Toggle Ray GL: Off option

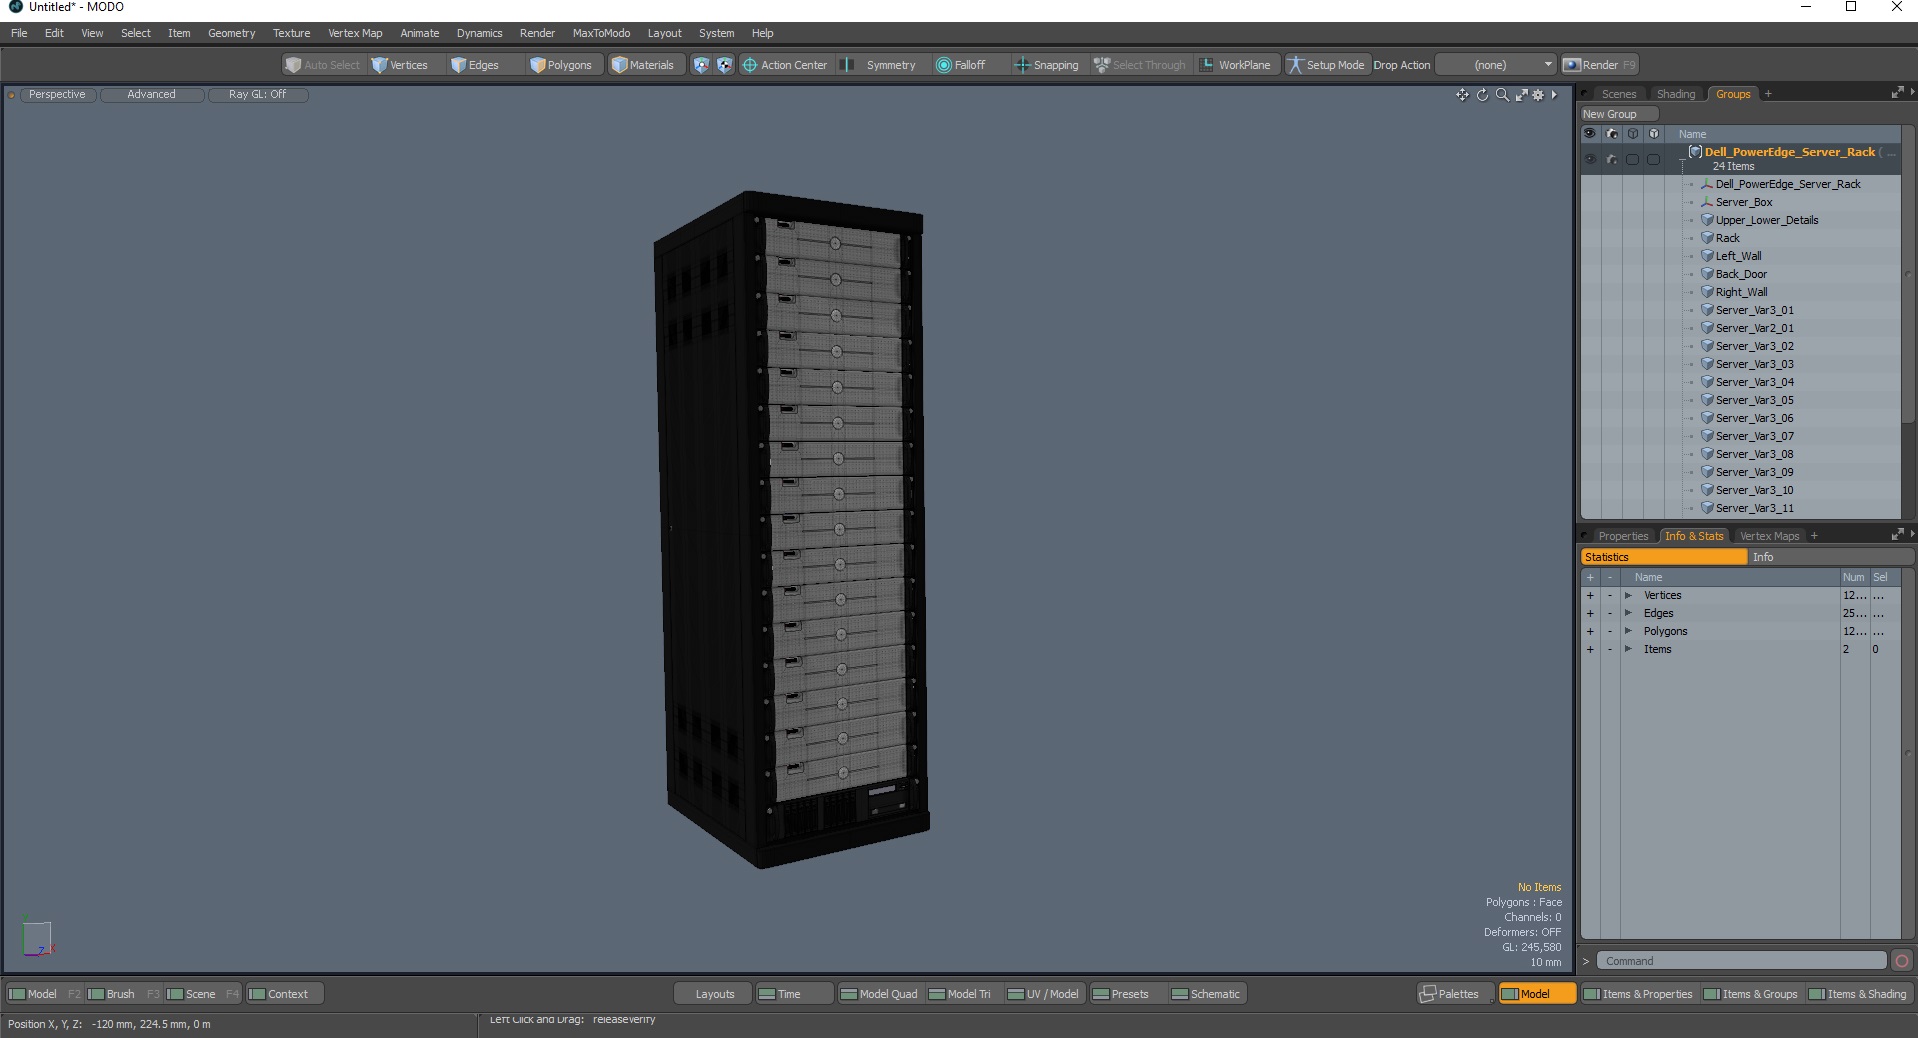click(x=257, y=95)
